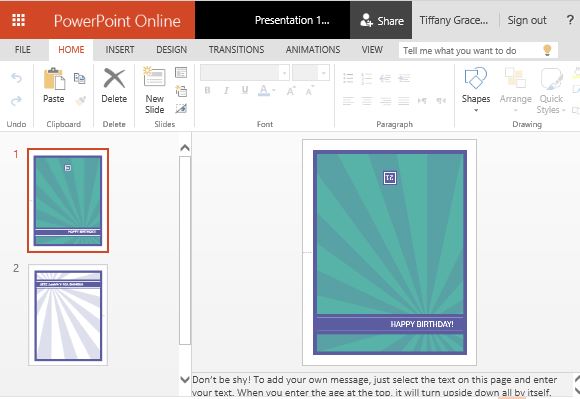The height and width of the screenshot is (399, 580).
Task: Click the Duplicate Slide icon
Action: [181, 91]
